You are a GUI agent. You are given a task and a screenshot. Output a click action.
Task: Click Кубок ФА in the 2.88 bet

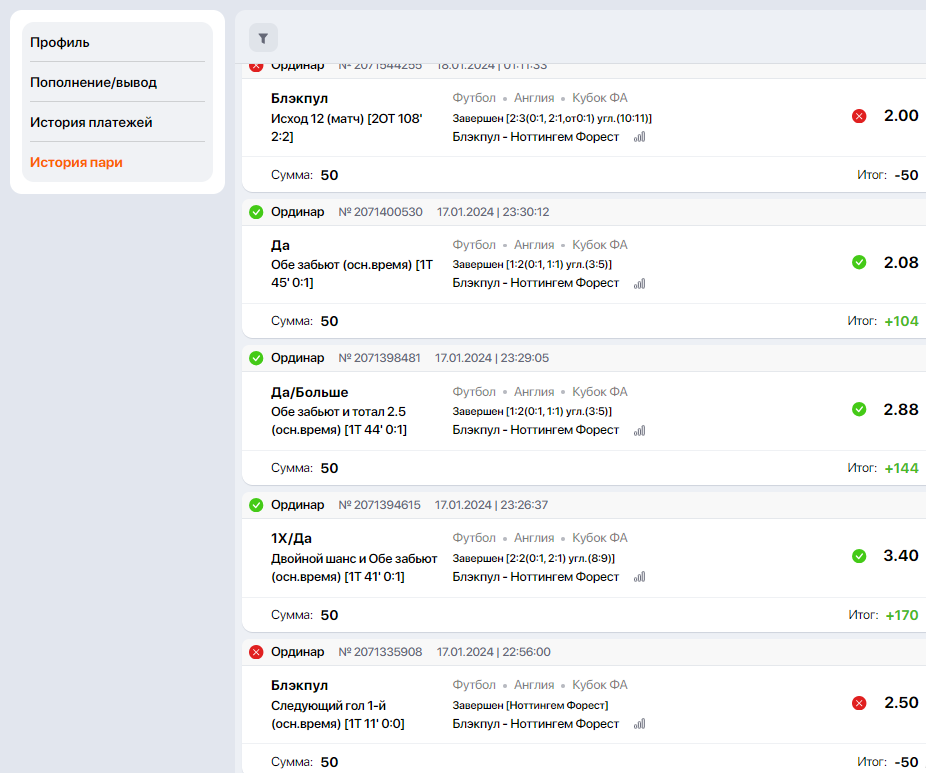pyautogui.click(x=599, y=392)
